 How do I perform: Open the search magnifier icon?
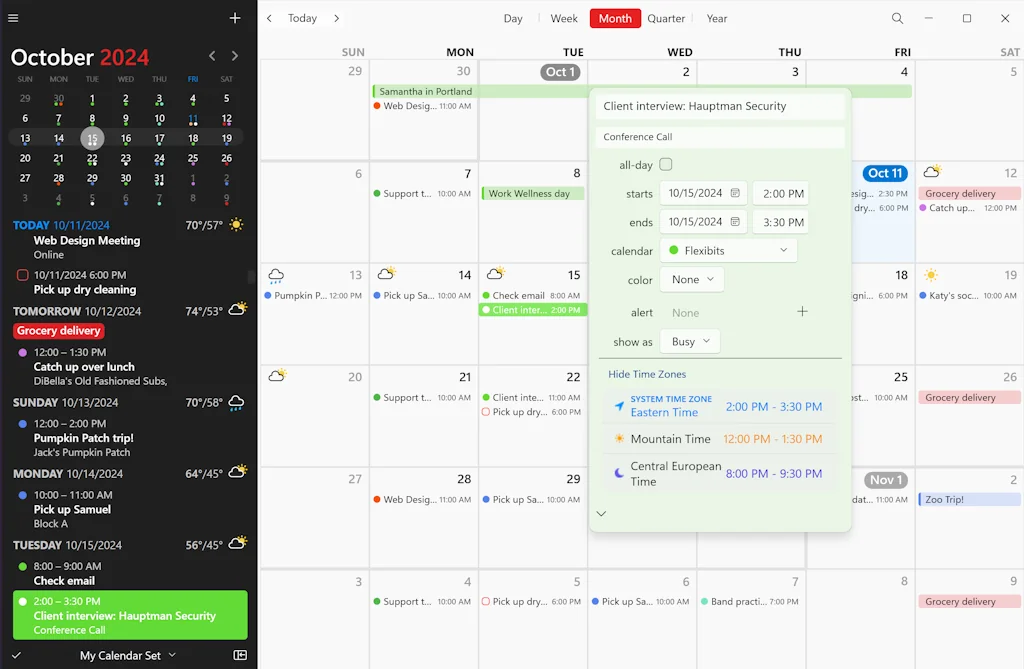[897, 18]
